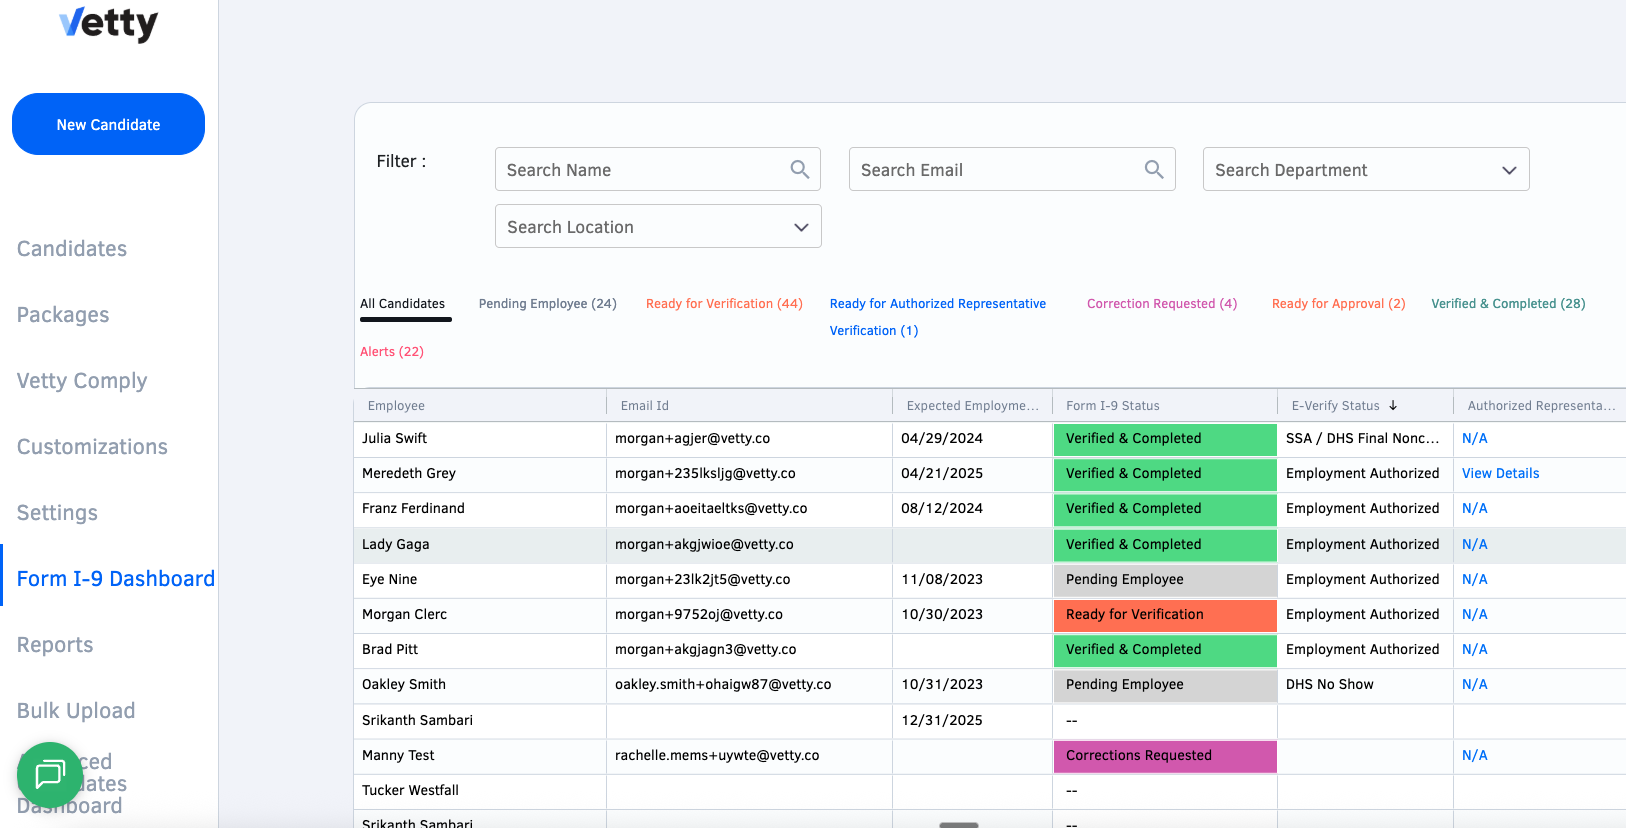This screenshot has height=828, width=1626.
Task: Open the green chat widget icon
Action: [x=50, y=774]
